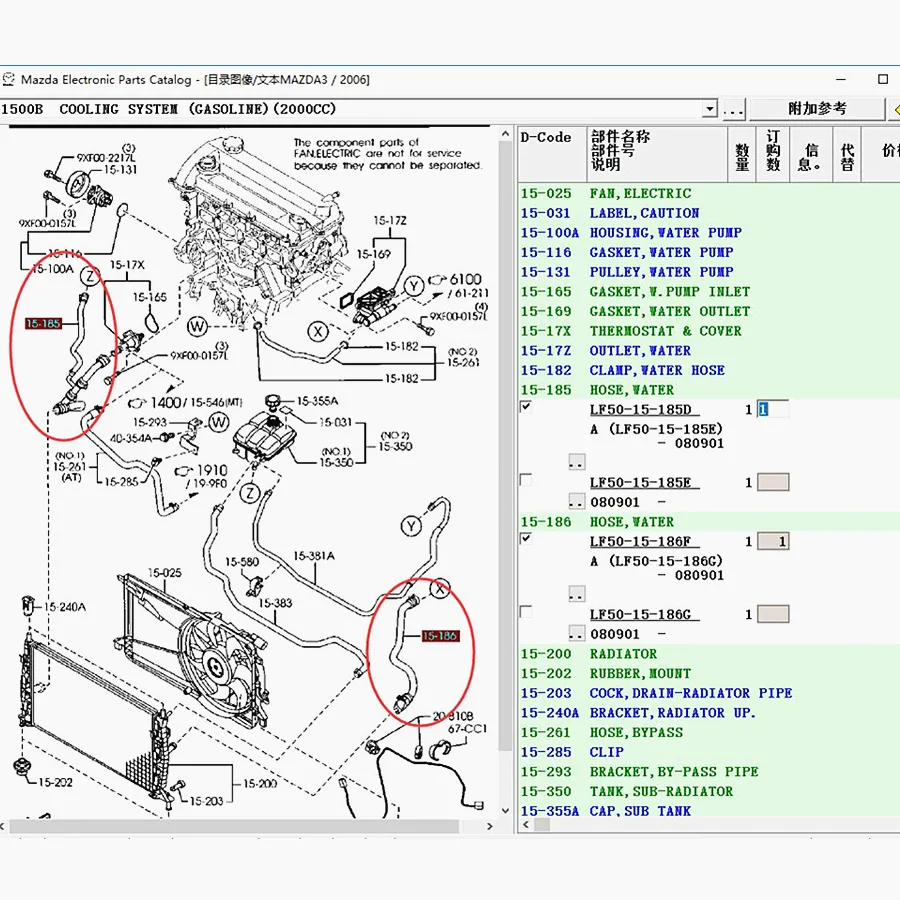Click the highlighted 15-186 label in diagram
Viewport: 900px width, 900px height.
pyautogui.click(x=440, y=636)
